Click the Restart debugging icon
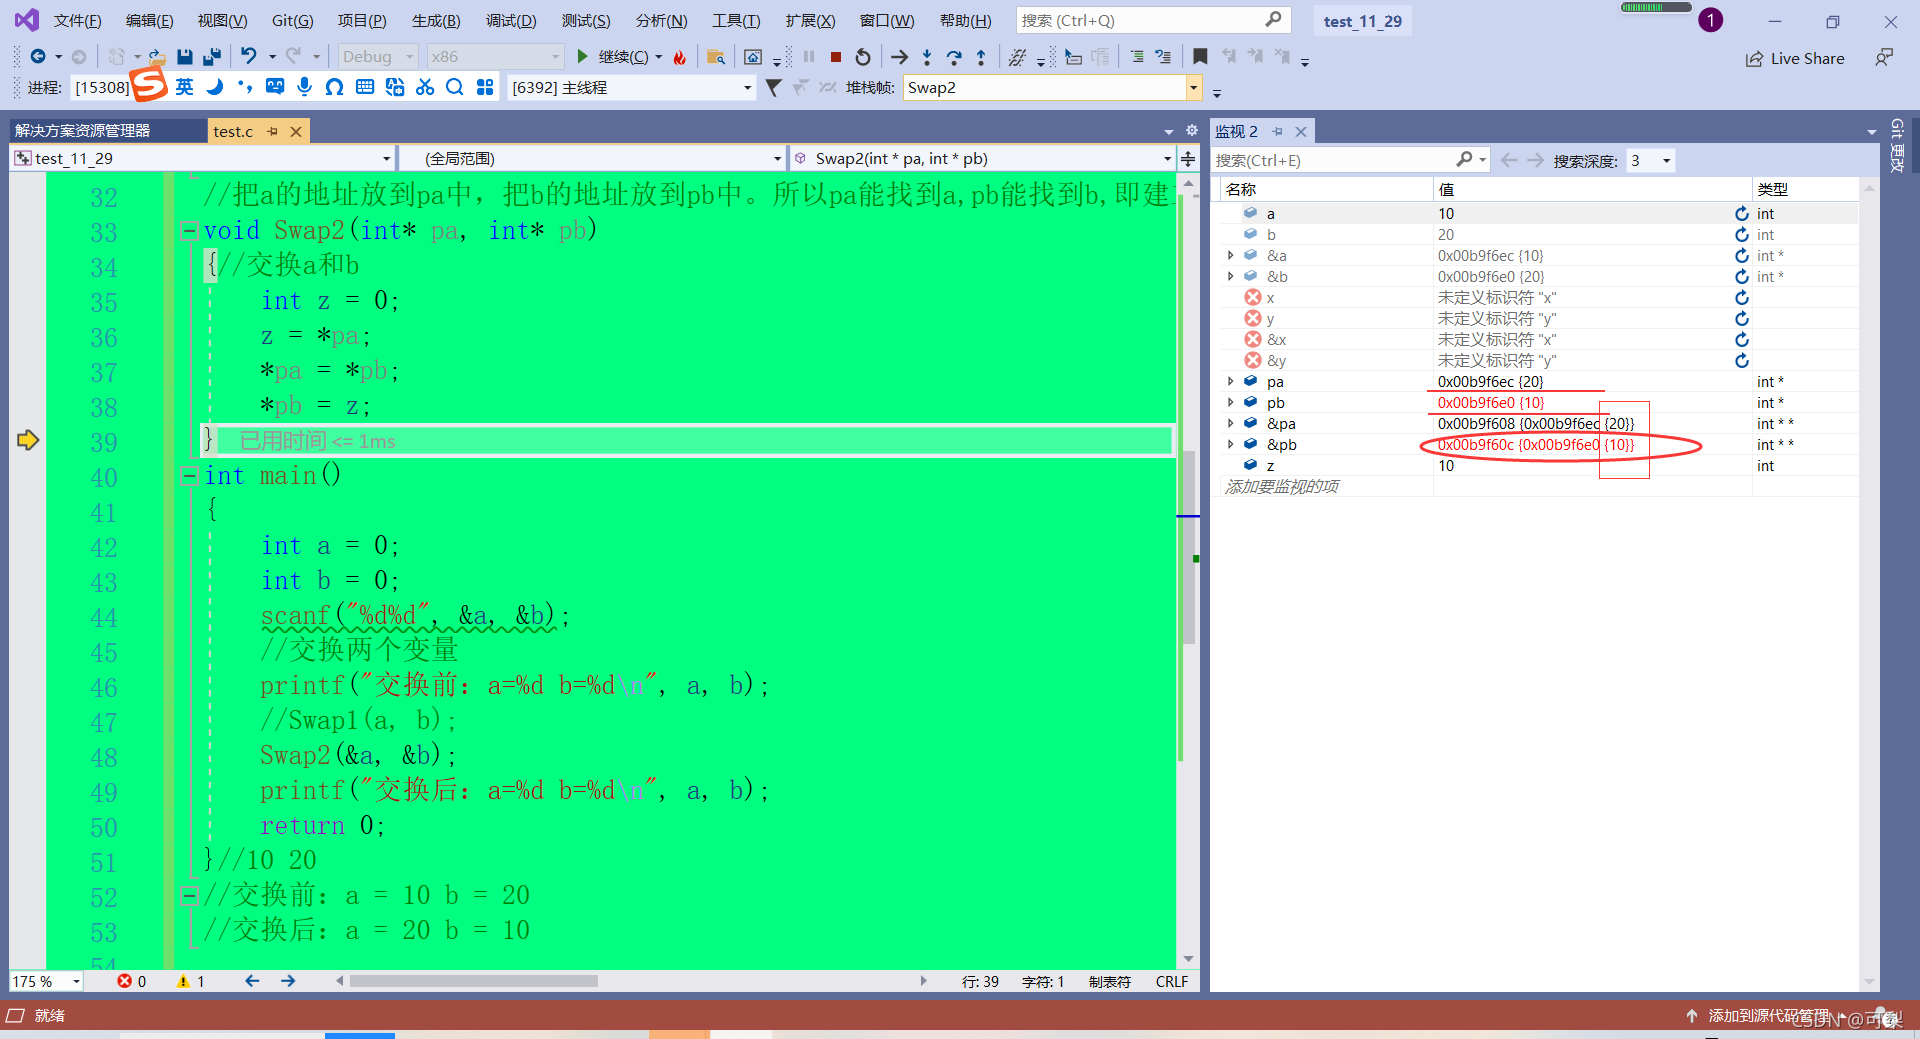The width and height of the screenshot is (1920, 1039). [863, 57]
